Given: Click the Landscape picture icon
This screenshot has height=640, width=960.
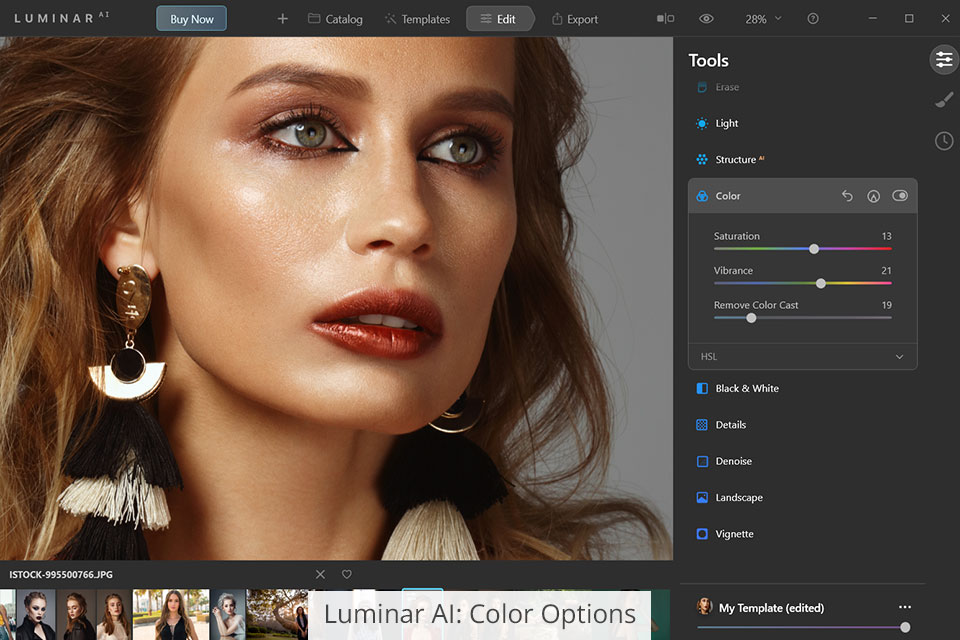Looking at the screenshot, I should tap(702, 497).
